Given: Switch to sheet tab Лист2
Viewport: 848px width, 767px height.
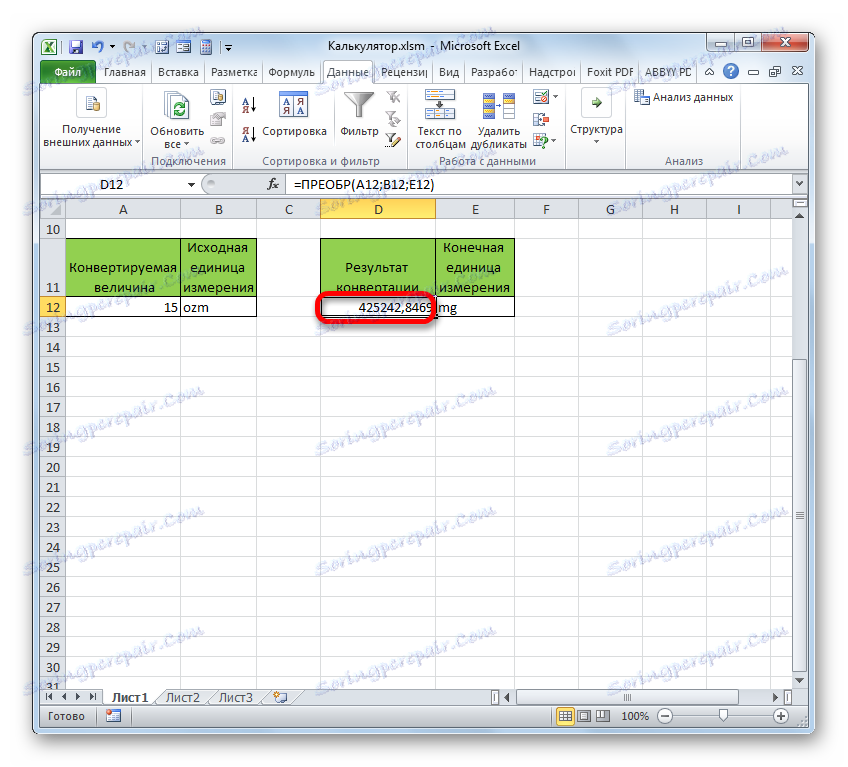Looking at the screenshot, I should 183,698.
